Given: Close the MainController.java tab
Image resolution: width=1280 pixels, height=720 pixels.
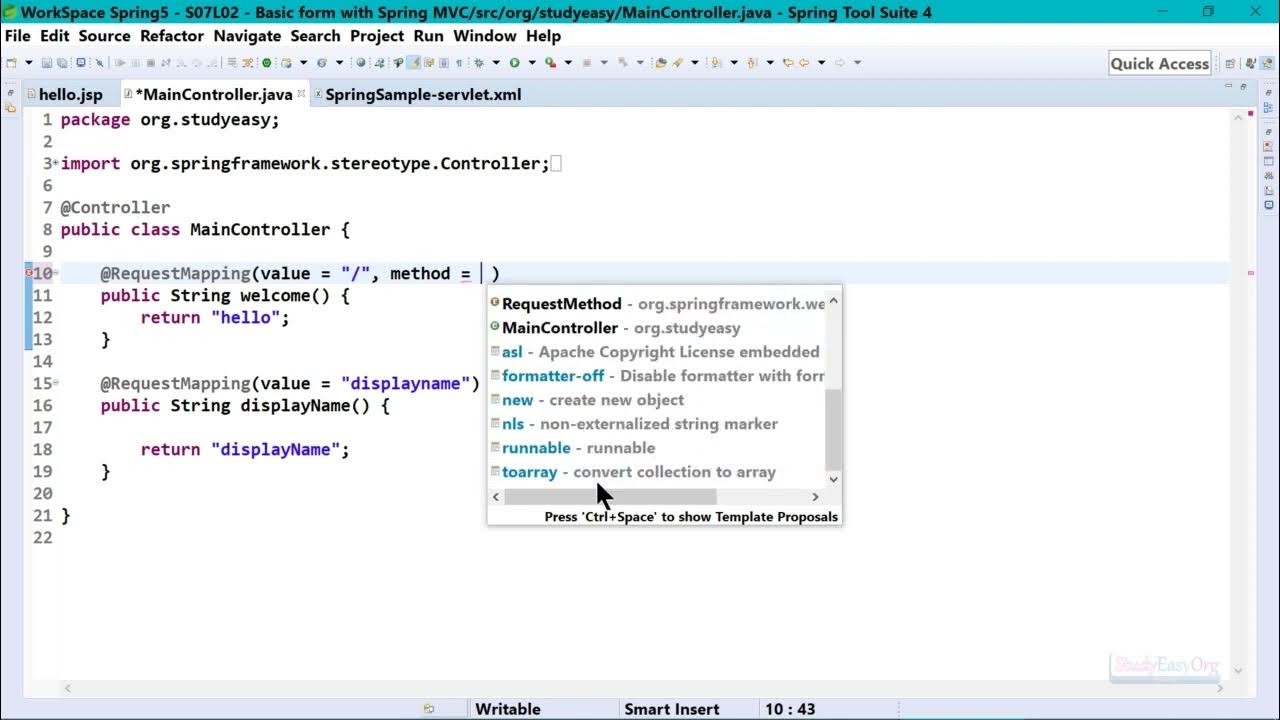Looking at the screenshot, I should (301, 94).
